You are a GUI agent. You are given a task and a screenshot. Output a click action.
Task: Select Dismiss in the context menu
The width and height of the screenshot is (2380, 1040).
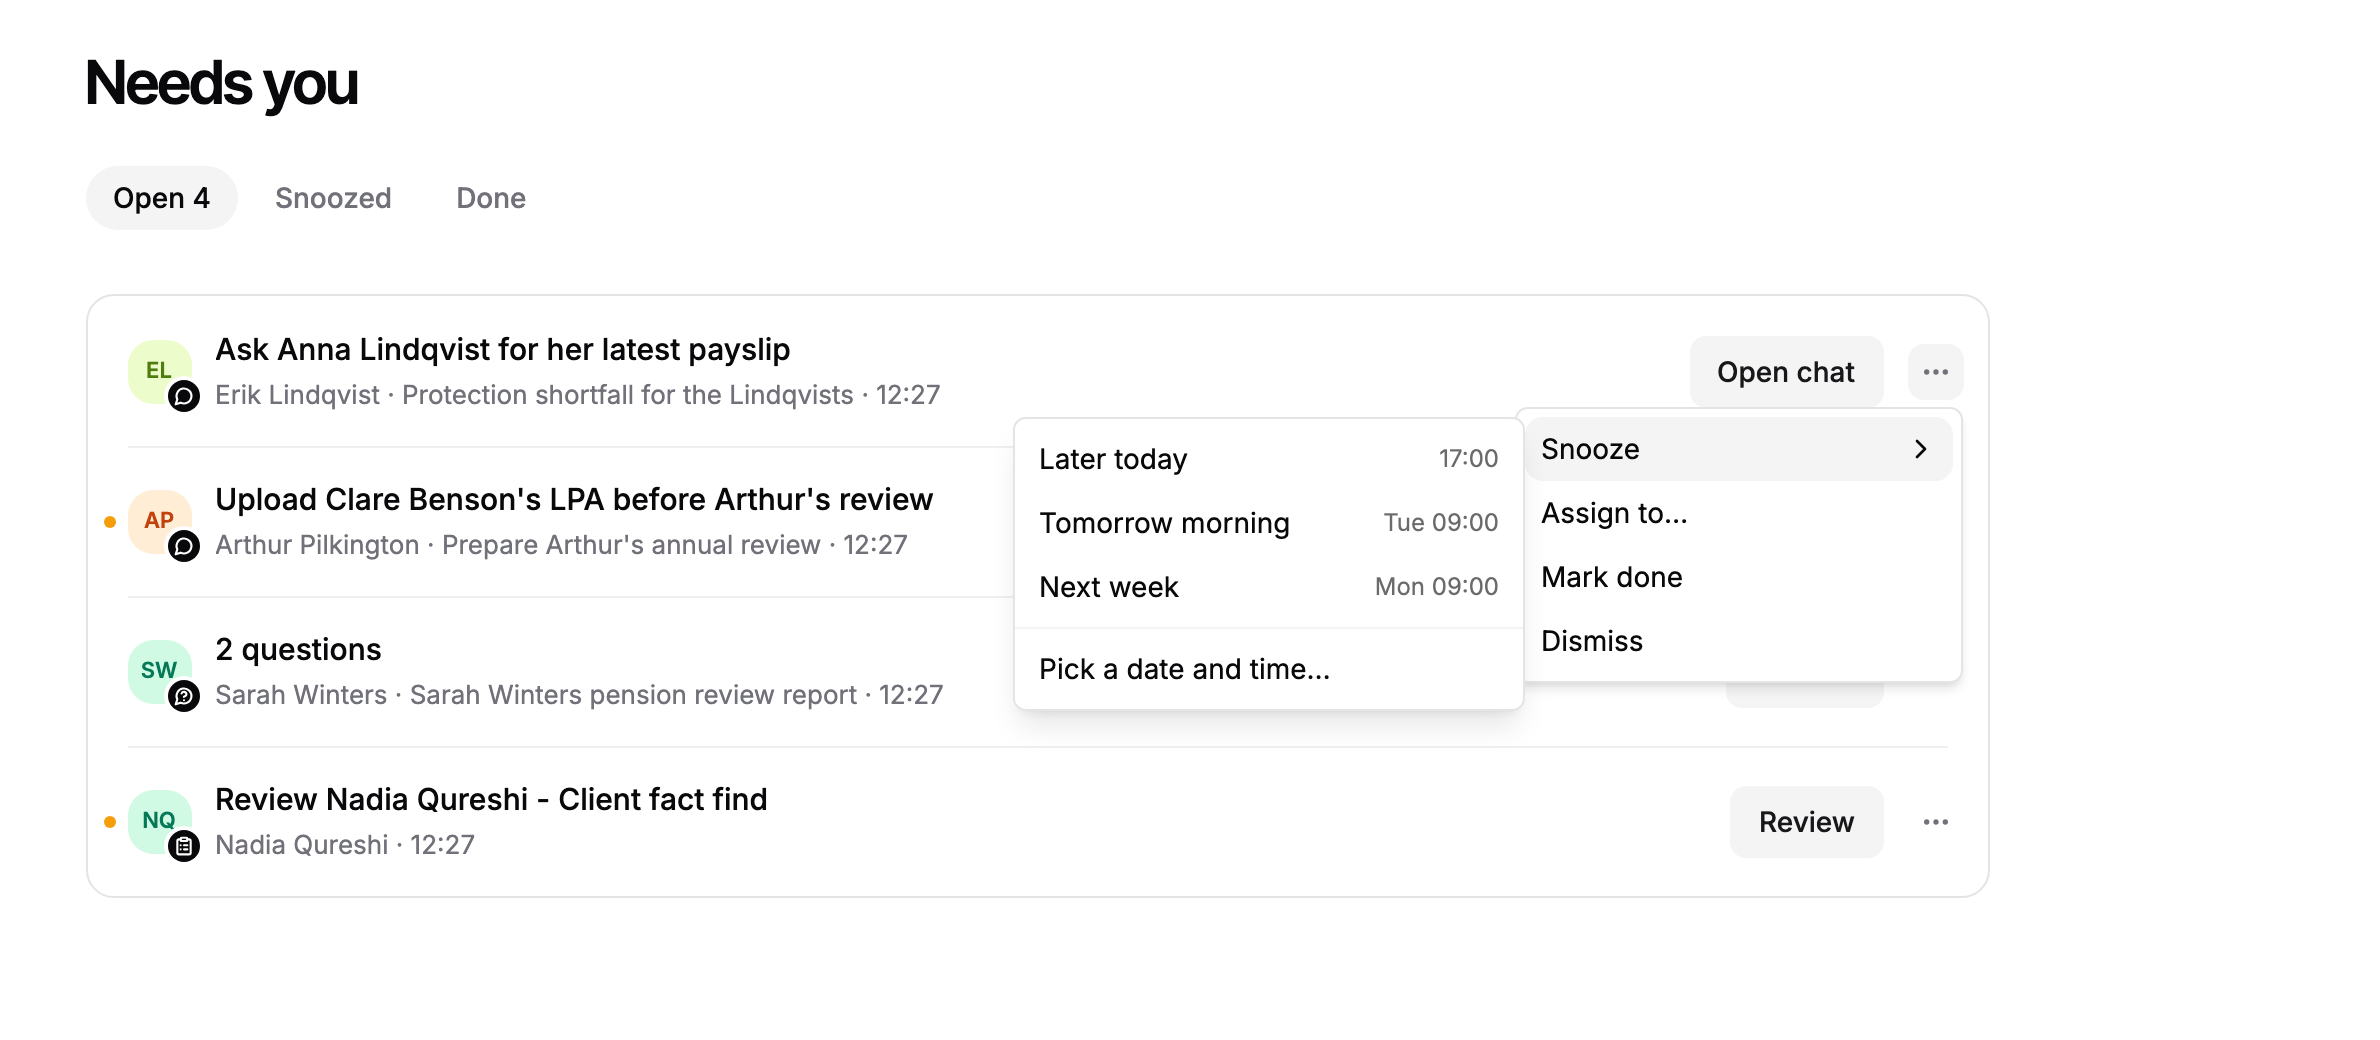click(x=1739, y=641)
